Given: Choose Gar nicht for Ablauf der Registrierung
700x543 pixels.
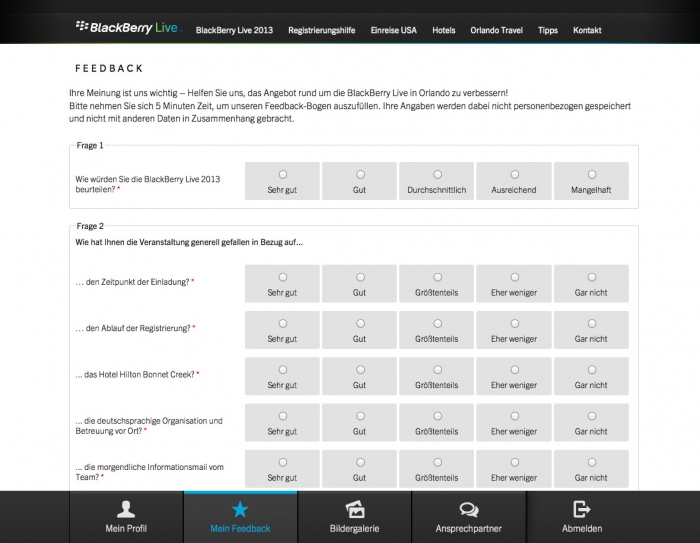Looking at the screenshot, I should [592, 323].
